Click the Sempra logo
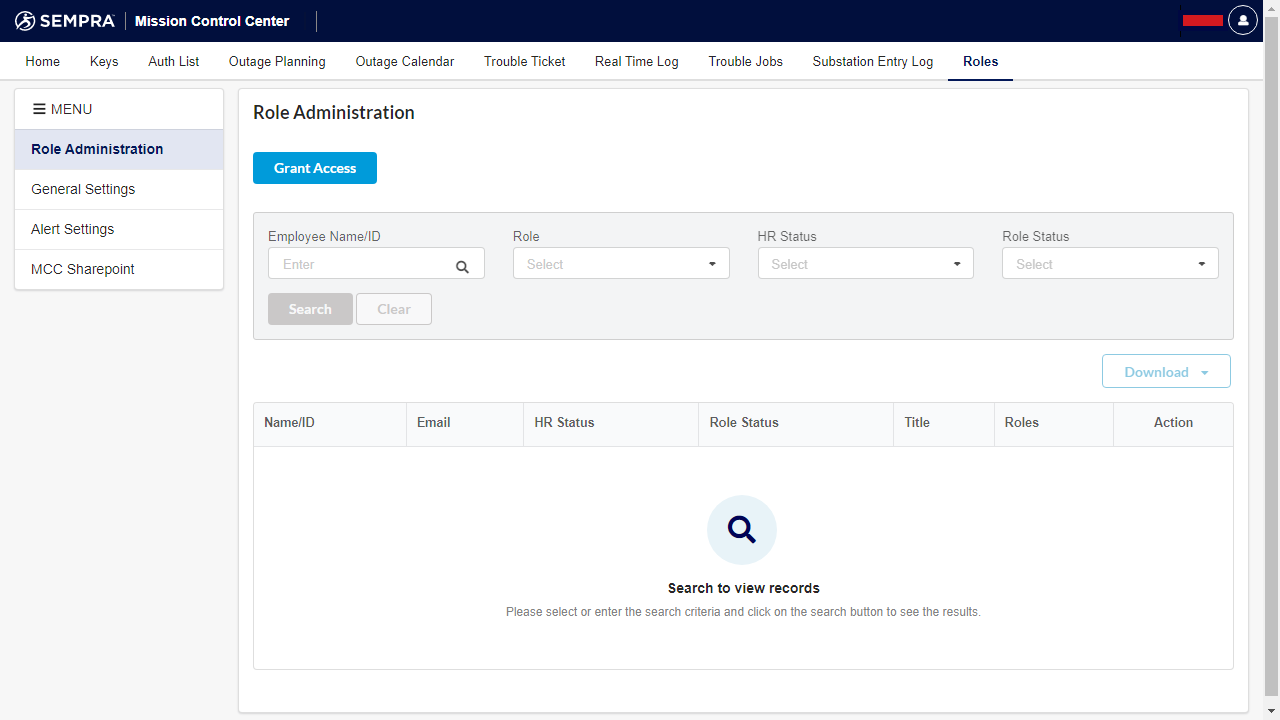 (65, 21)
